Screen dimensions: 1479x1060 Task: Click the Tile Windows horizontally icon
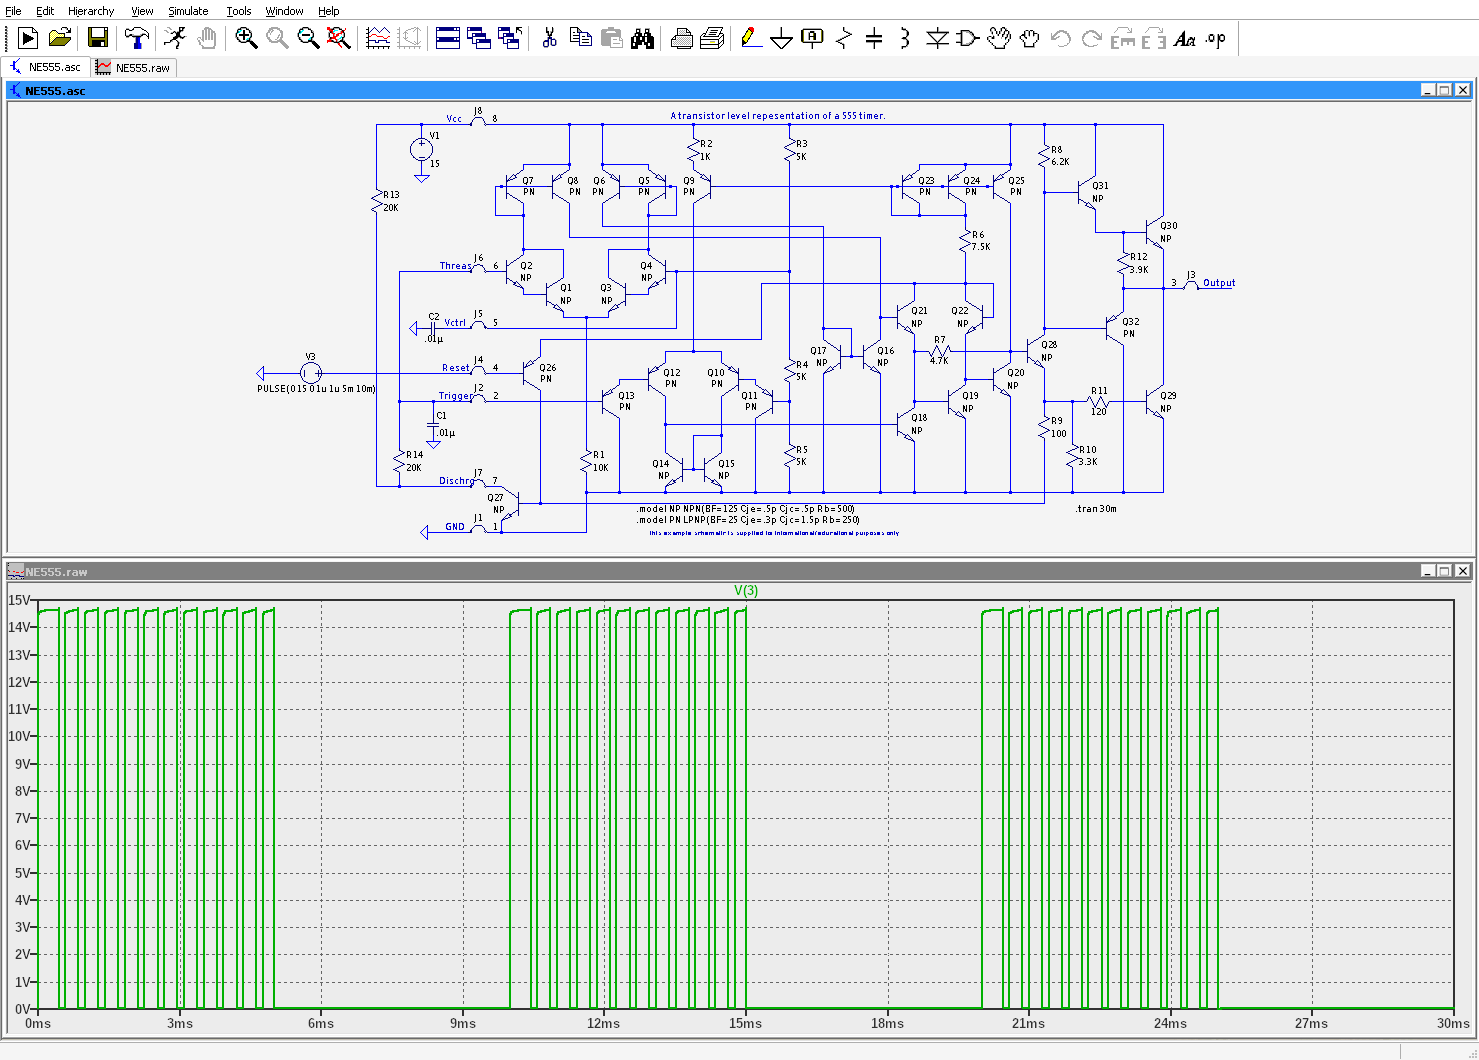tap(448, 38)
